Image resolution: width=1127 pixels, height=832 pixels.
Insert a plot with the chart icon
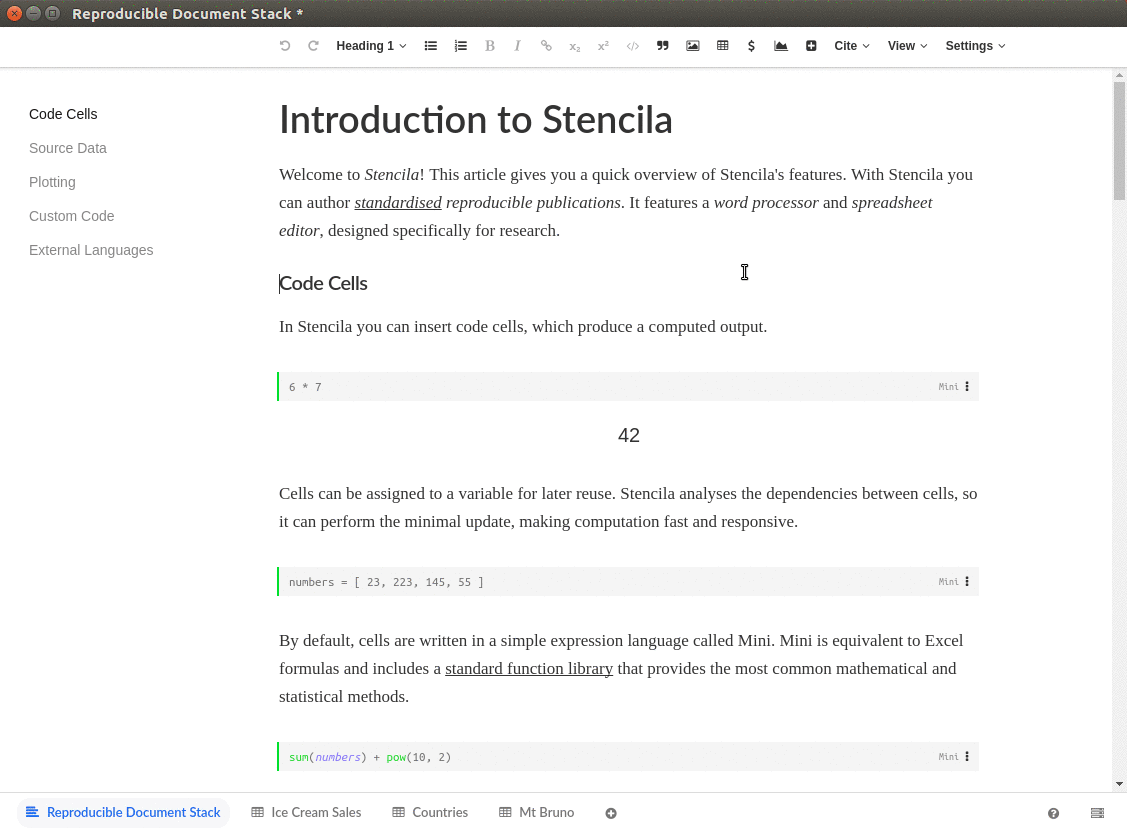tap(781, 45)
